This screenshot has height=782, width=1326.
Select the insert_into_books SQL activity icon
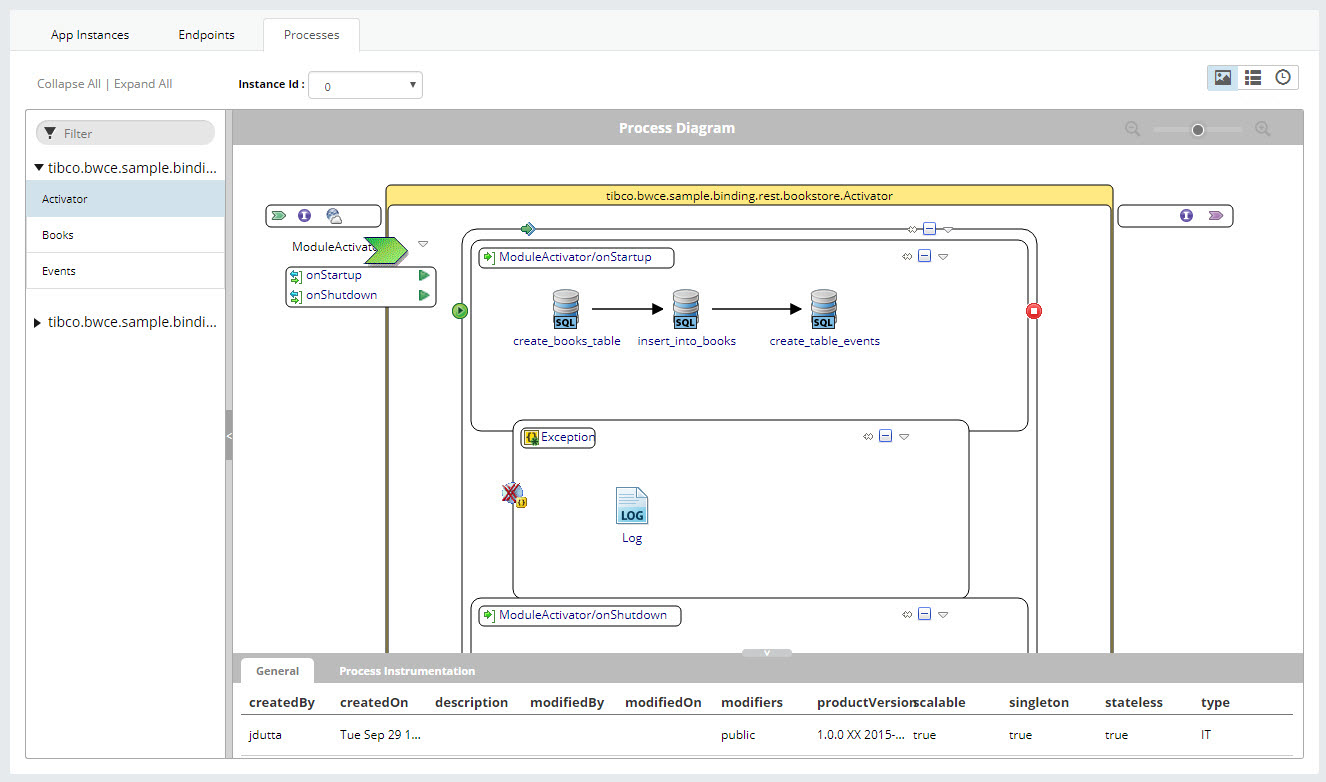(685, 309)
